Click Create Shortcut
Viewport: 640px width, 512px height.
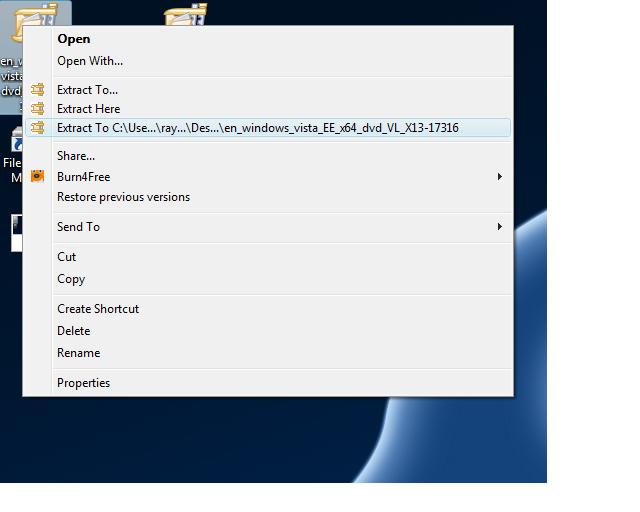98,309
